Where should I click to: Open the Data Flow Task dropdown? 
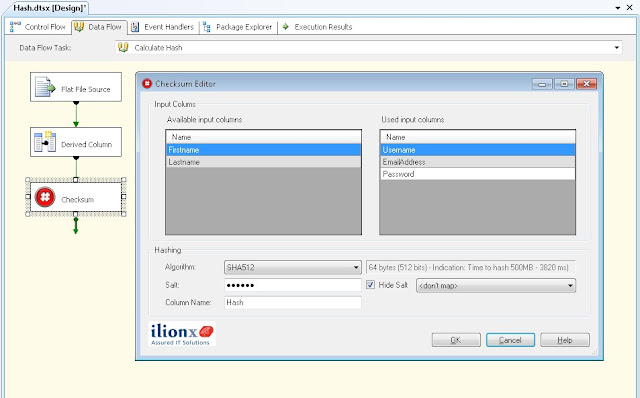coord(617,48)
